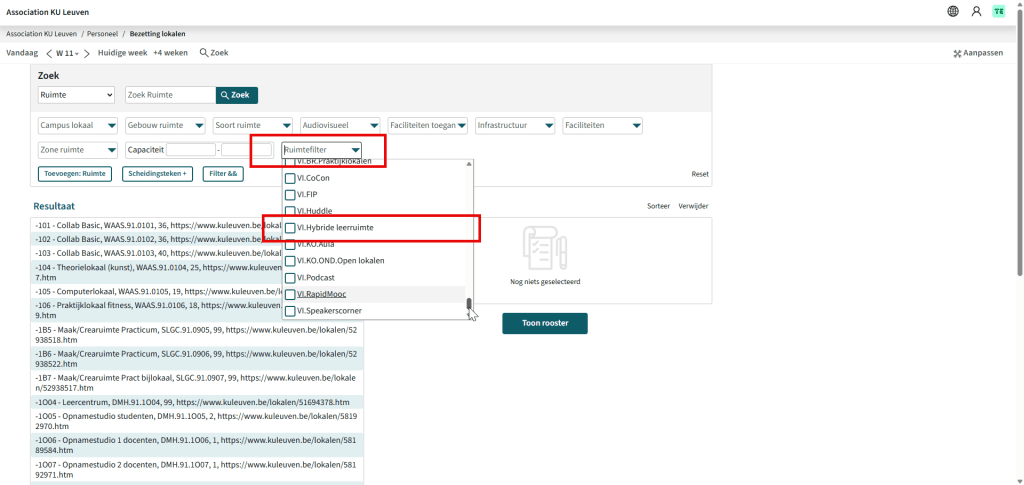The image size is (1024, 485).
Task: Click the Toon rooster button
Action: [x=544, y=323]
